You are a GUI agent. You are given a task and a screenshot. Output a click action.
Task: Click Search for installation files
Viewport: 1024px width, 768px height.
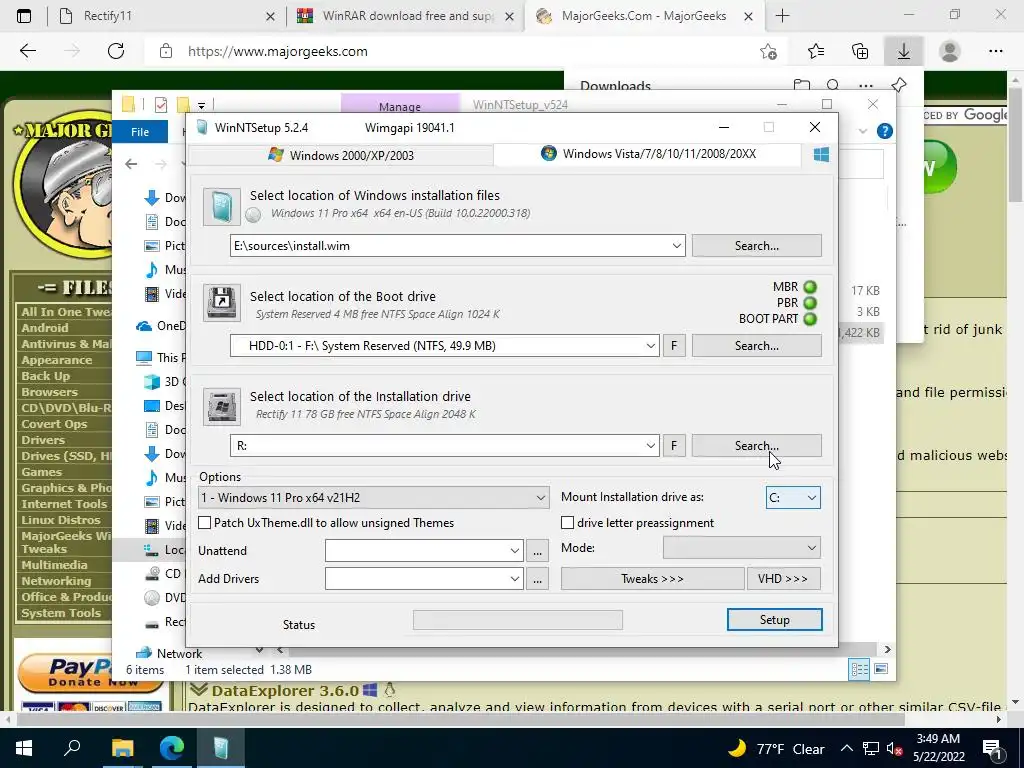point(756,246)
